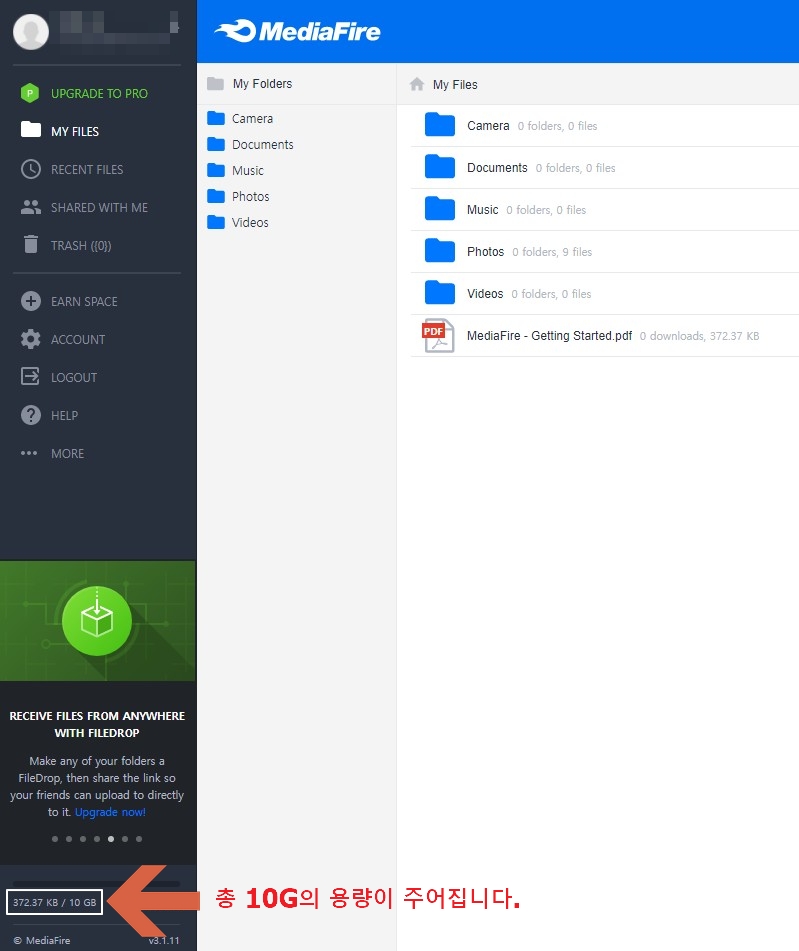Click '0 folders, 9 files' Photos details

click(x=552, y=252)
